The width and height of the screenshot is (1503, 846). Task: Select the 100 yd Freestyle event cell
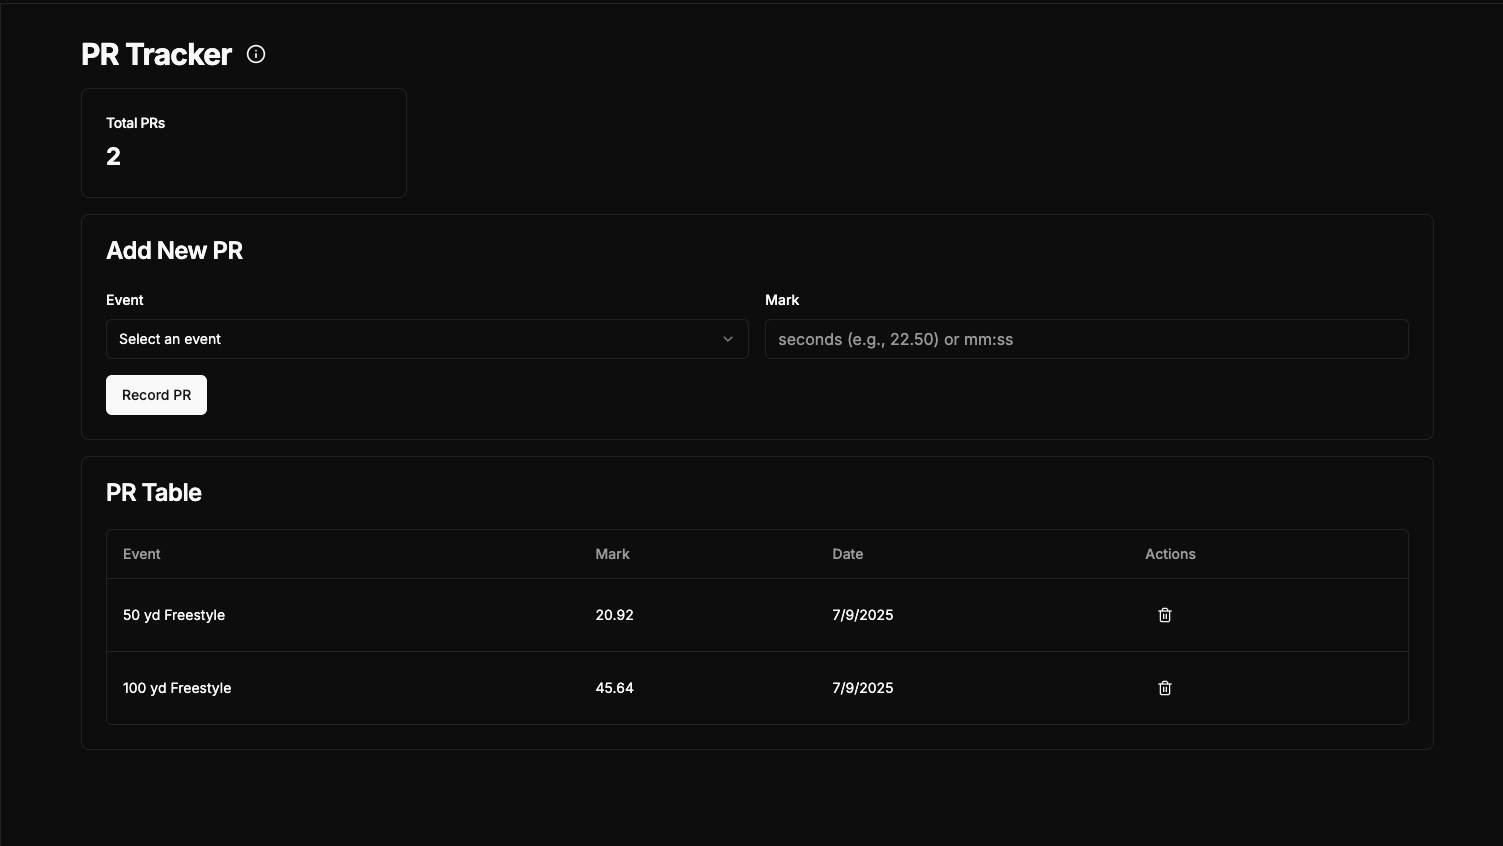pos(177,688)
